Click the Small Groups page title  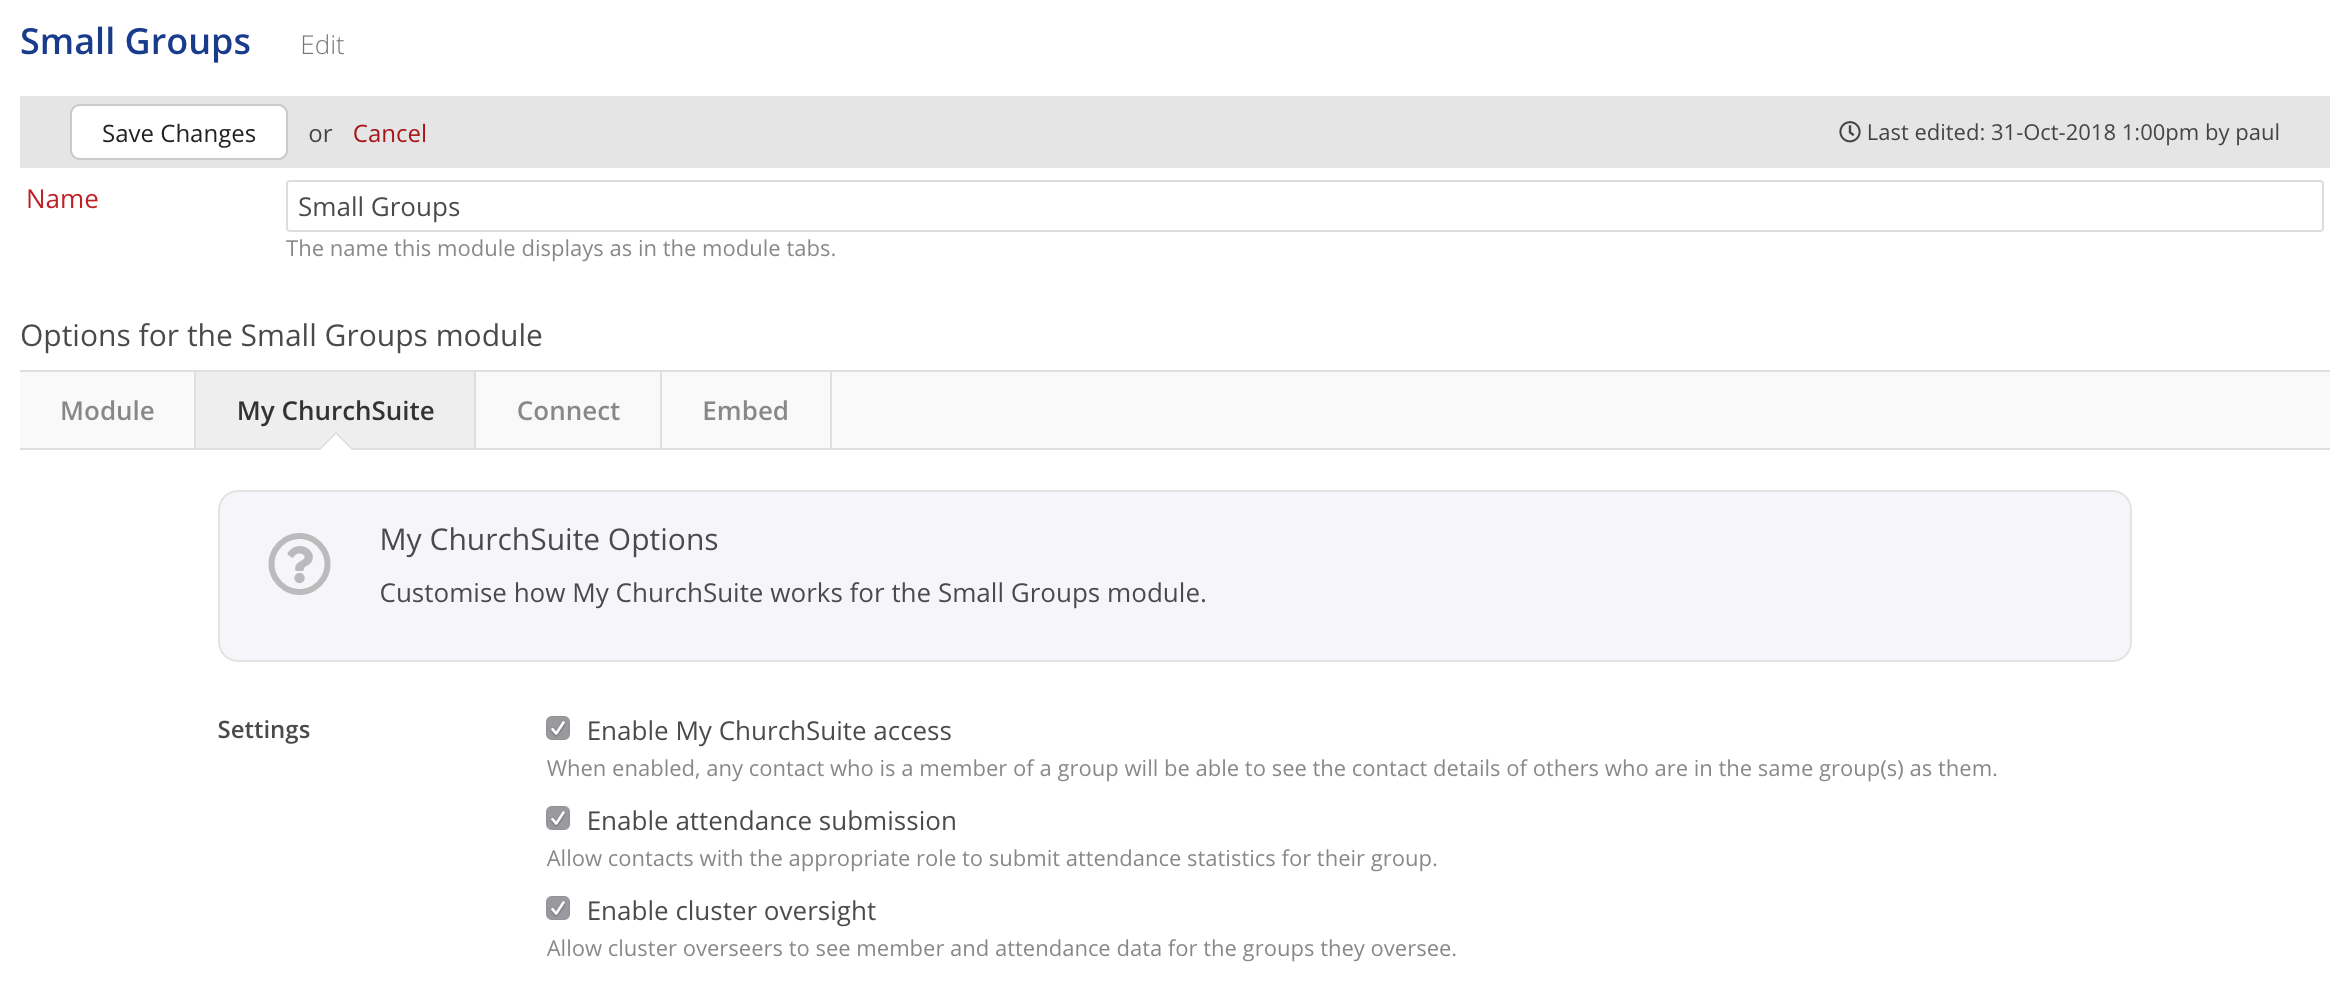pos(135,42)
